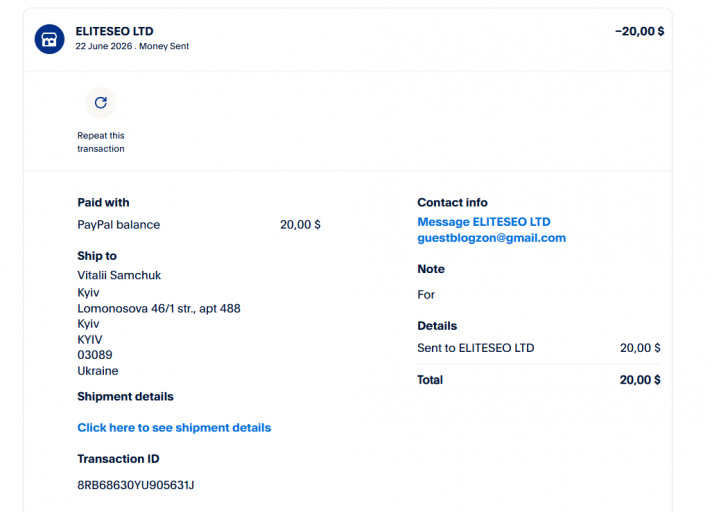
Task: Open Click here to see shipment details
Action: 174,428
